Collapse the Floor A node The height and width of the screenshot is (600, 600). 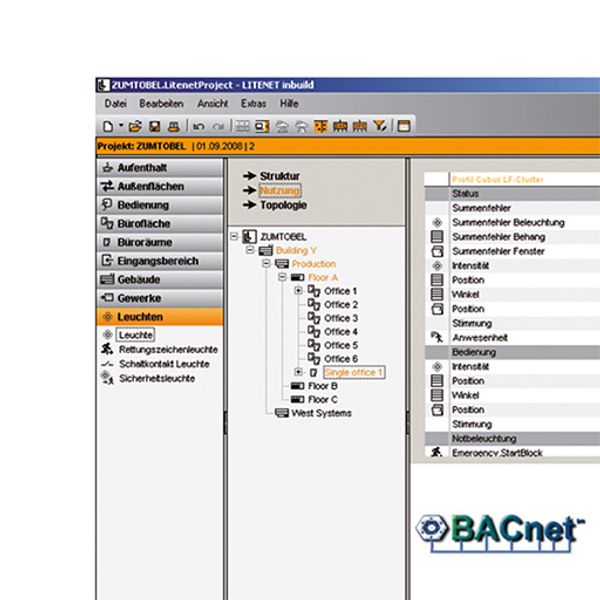pos(282,277)
